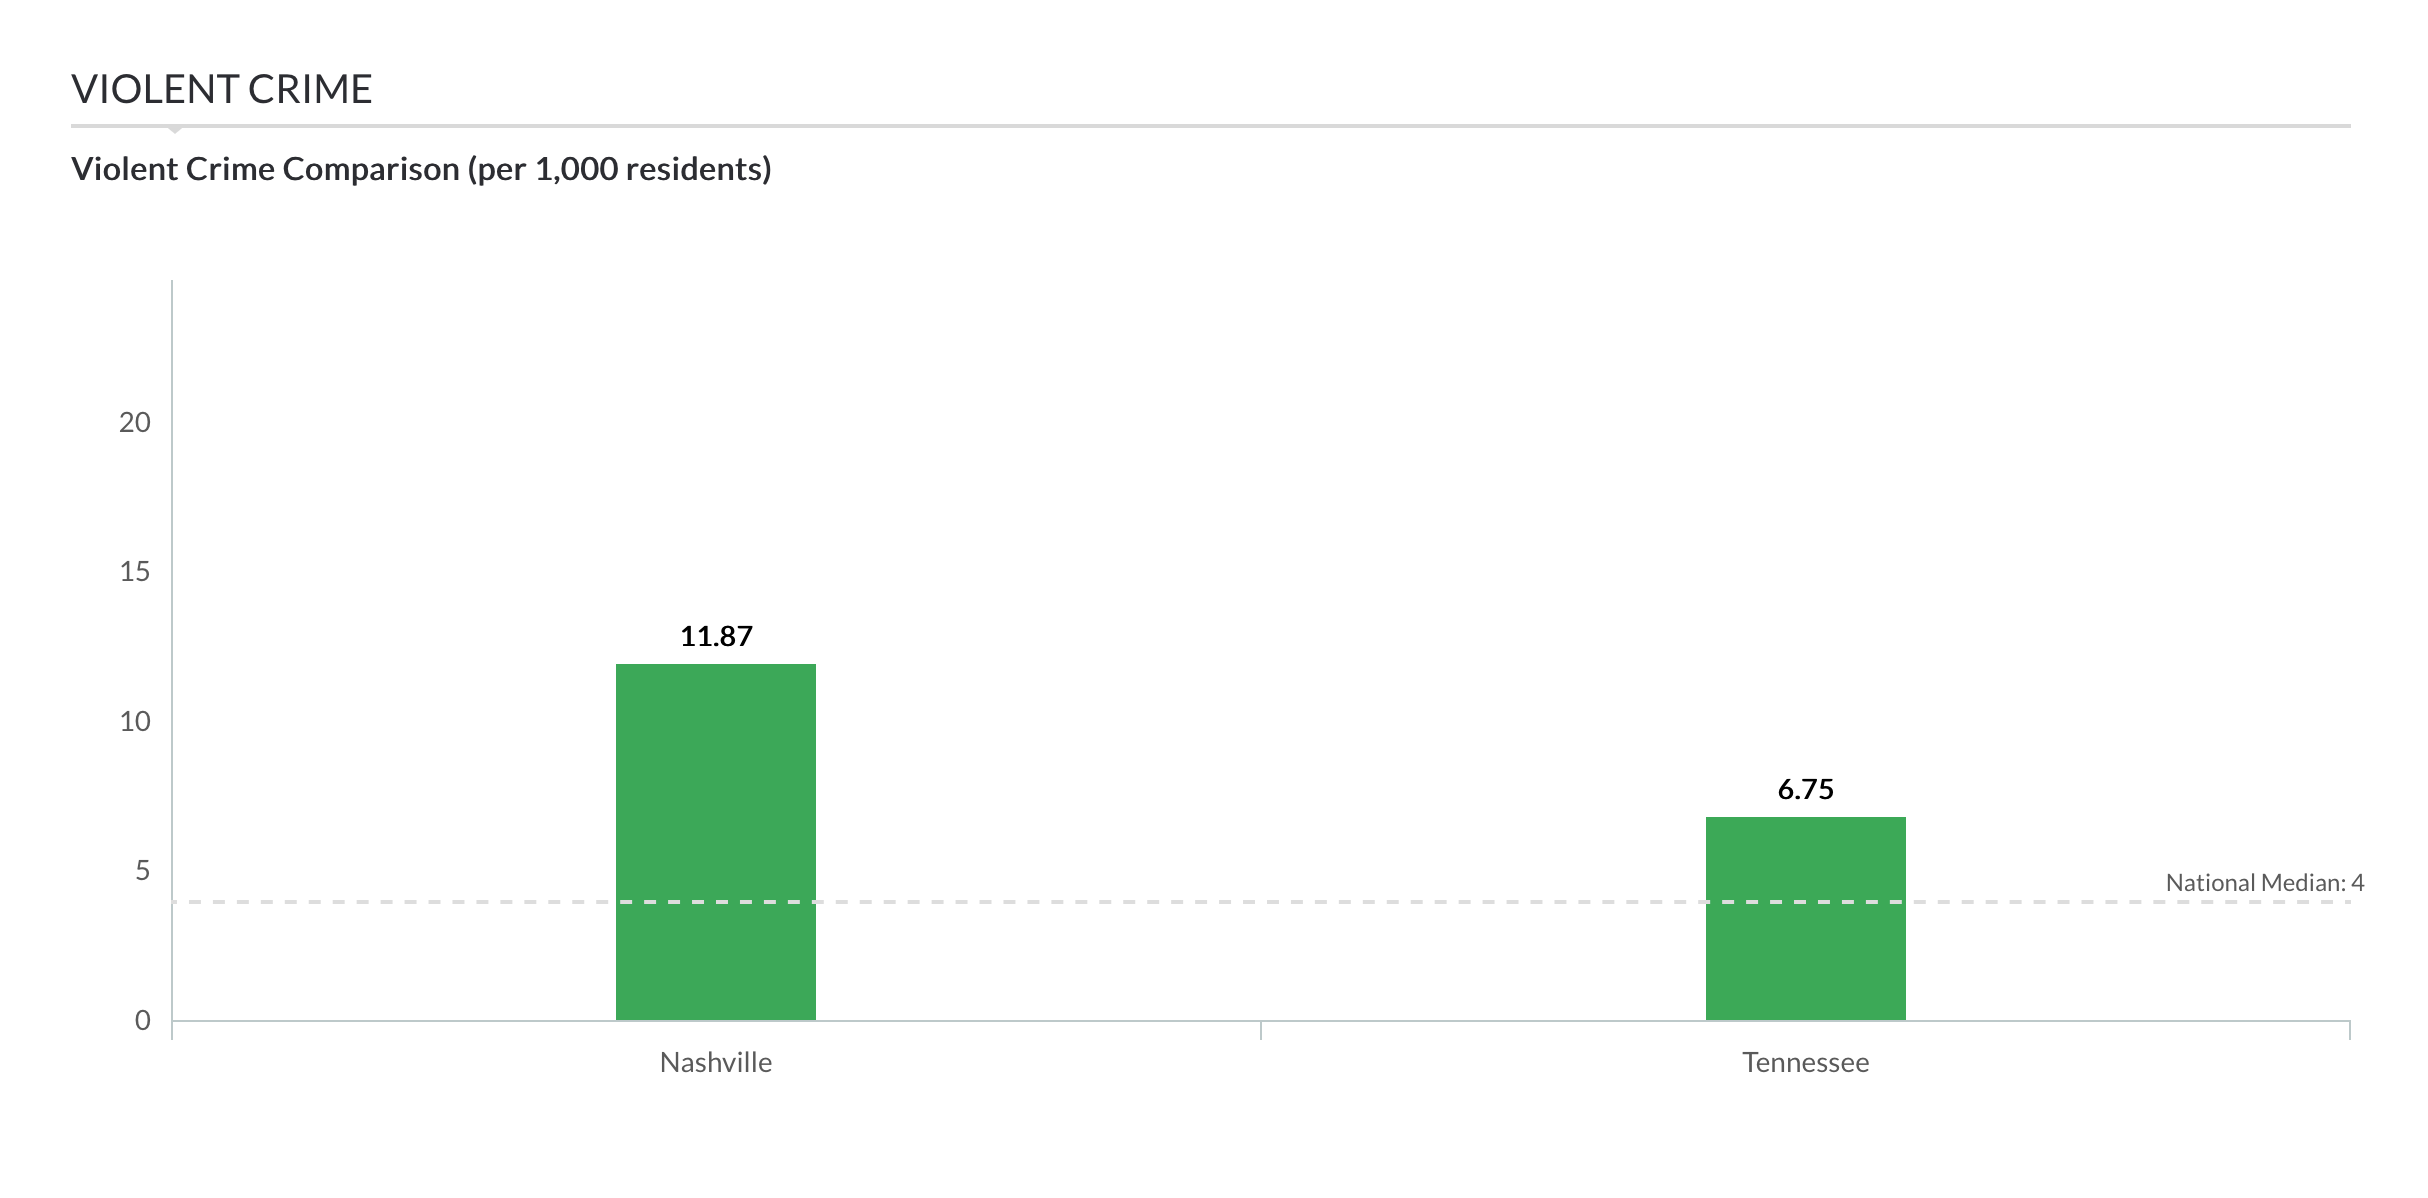2428x1198 pixels.
Task: Click the Tennessee axis label
Action: [x=1806, y=1062]
